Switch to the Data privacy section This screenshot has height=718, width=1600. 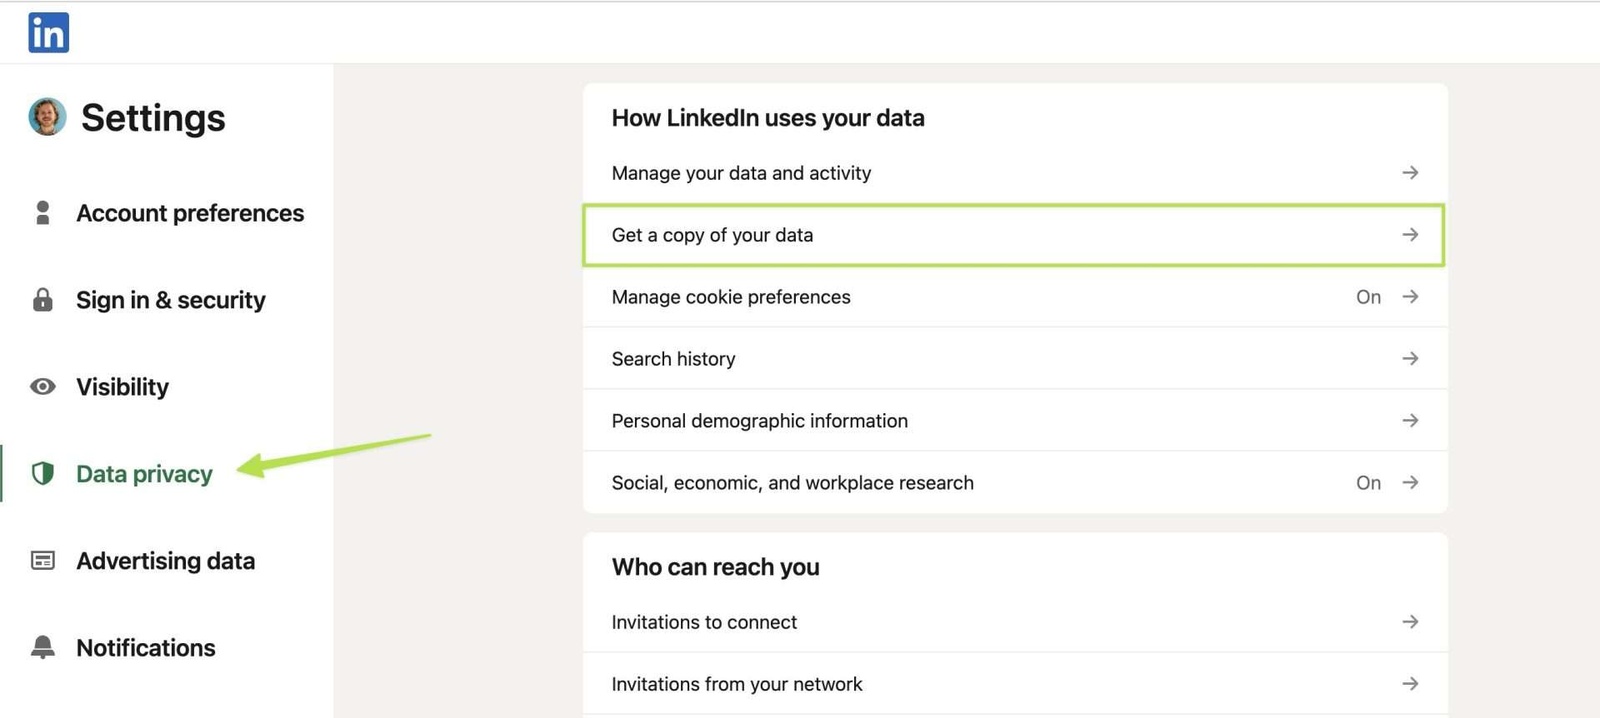tap(143, 473)
